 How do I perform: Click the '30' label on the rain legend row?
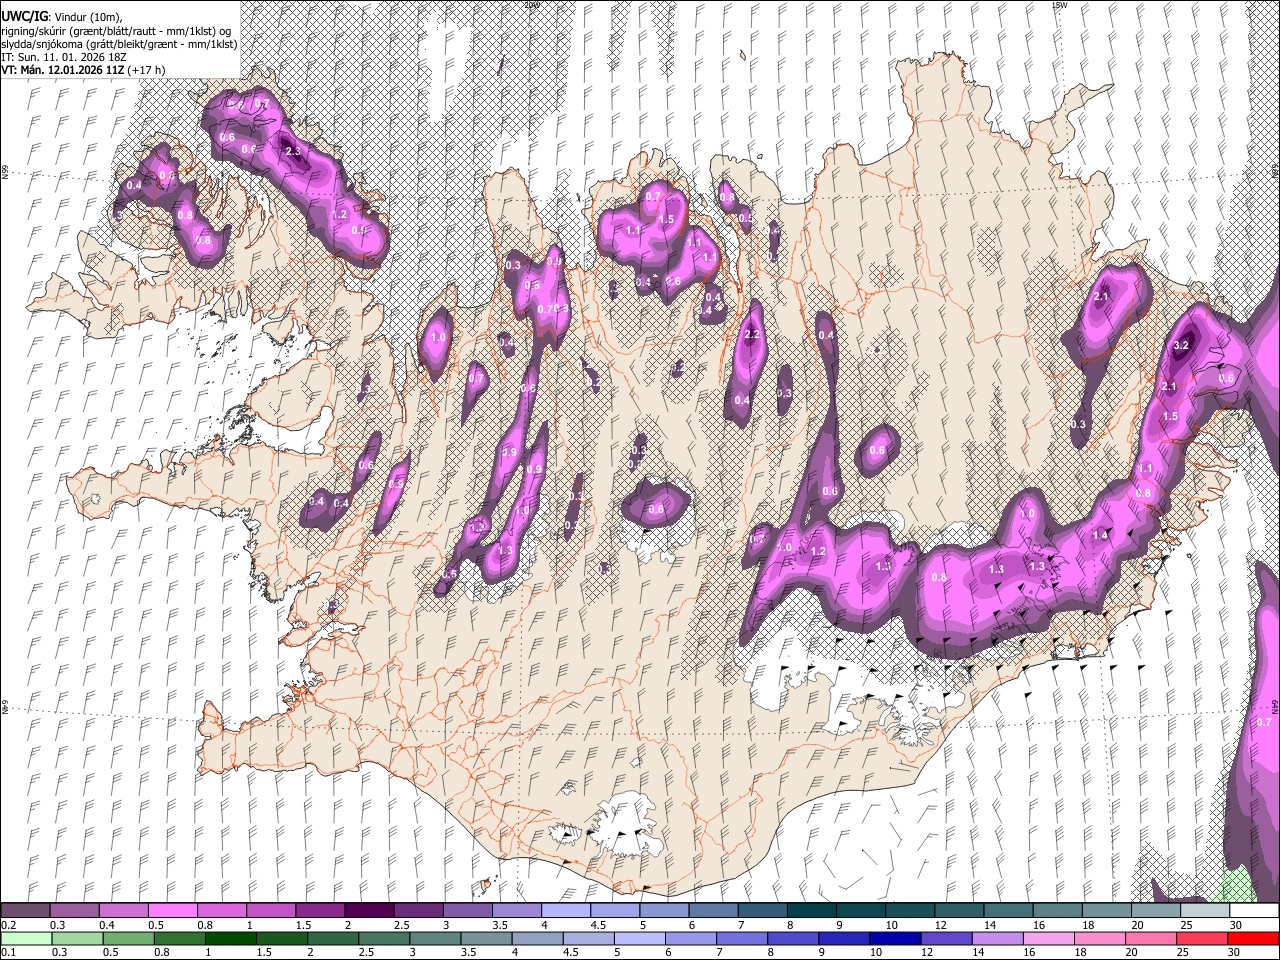pos(1236,952)
